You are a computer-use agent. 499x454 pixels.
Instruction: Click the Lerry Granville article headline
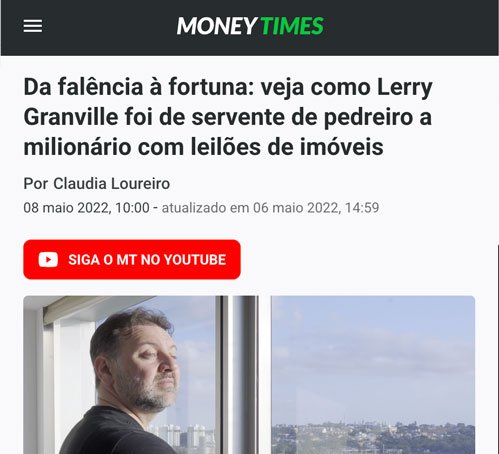[228, 117]
